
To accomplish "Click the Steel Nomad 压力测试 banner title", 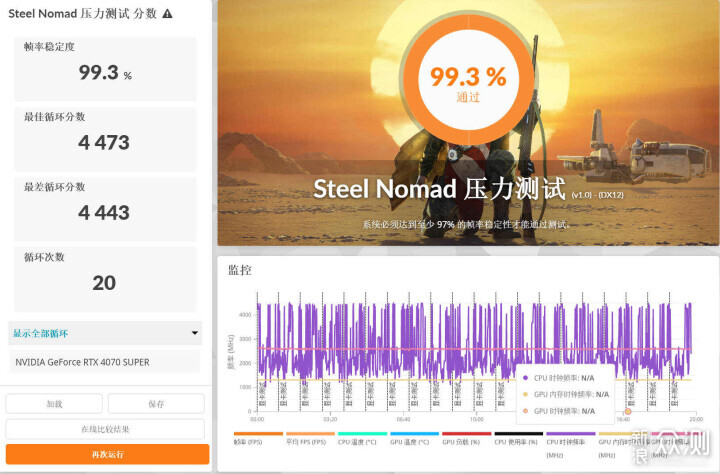I will [x=439, y=189].
